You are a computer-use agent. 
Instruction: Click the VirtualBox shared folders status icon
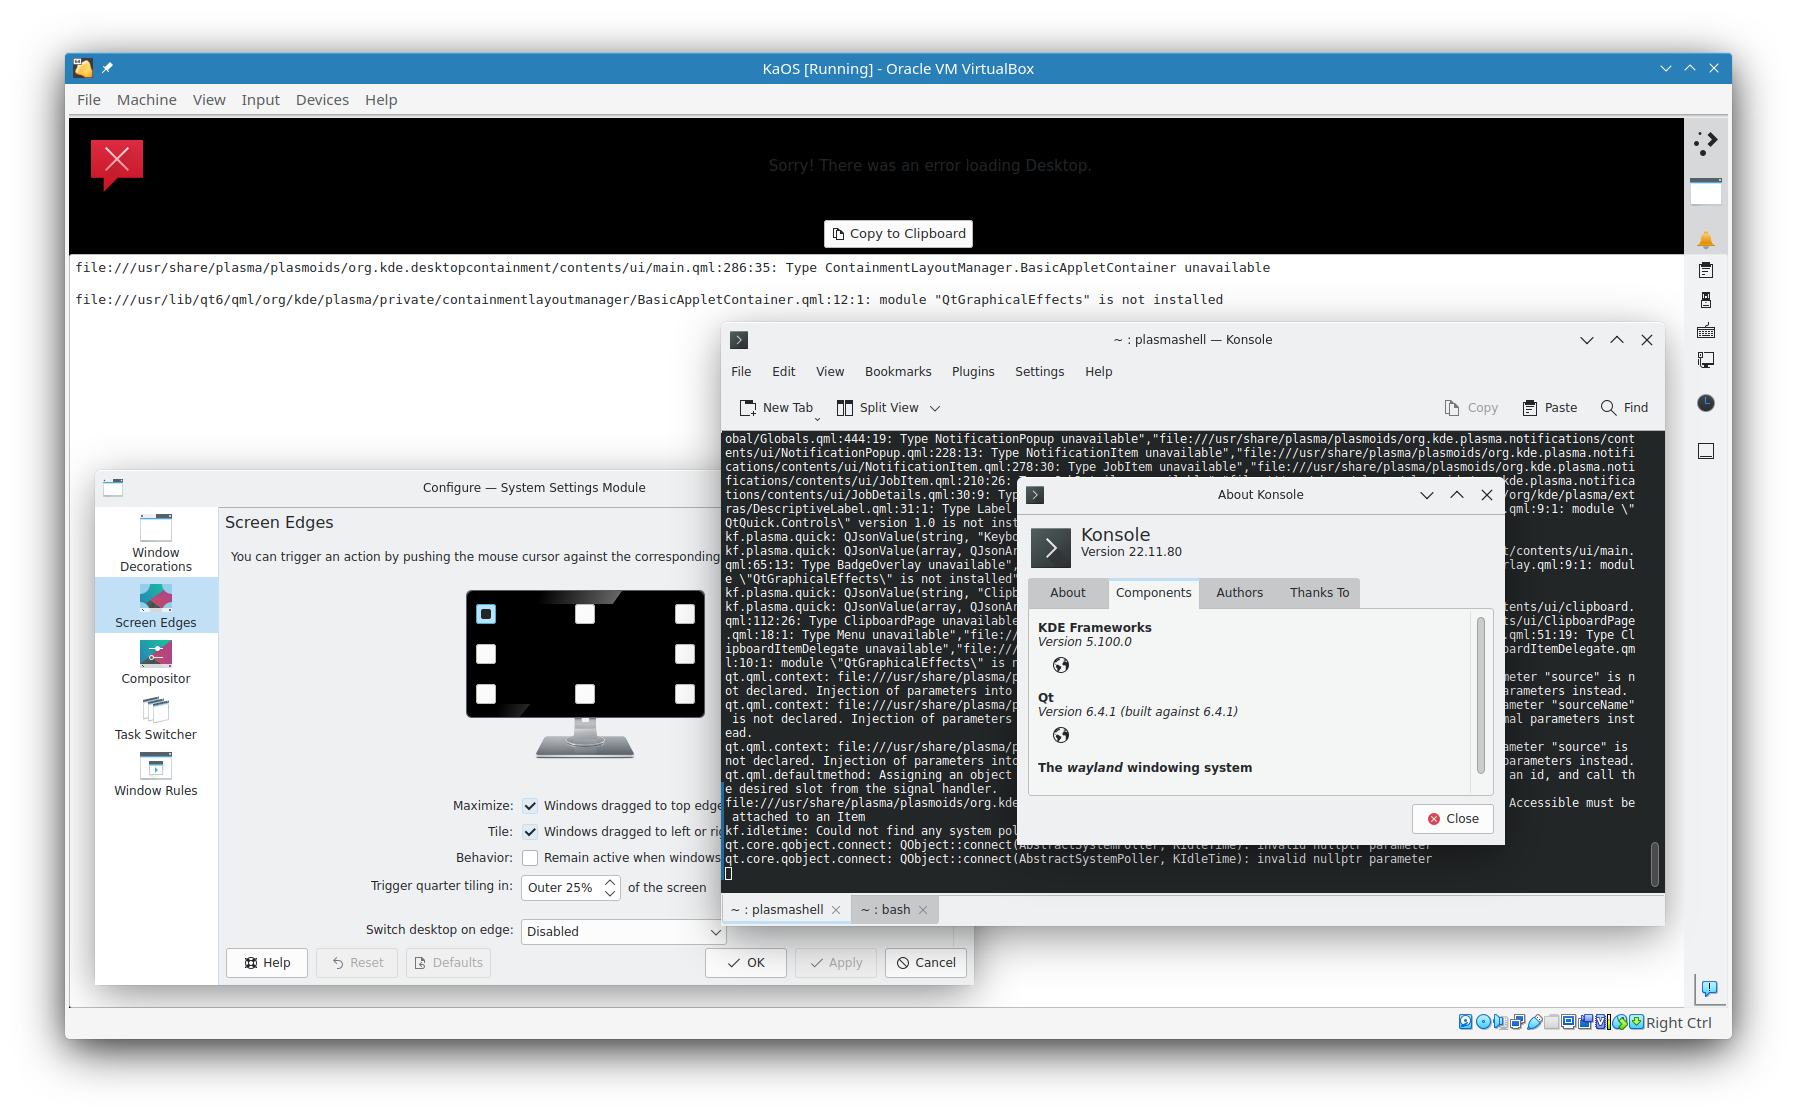point(1552,1022)
